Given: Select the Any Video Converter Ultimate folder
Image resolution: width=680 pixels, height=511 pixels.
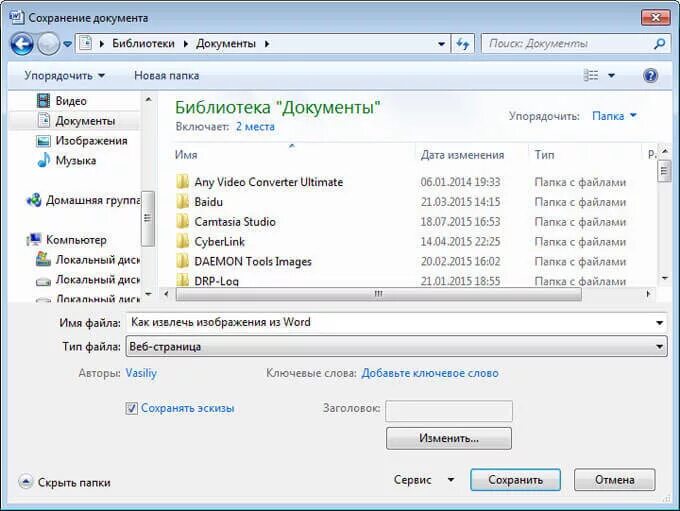Looking at the screenshot, I should pyautogui.click(x=268, y=182).
